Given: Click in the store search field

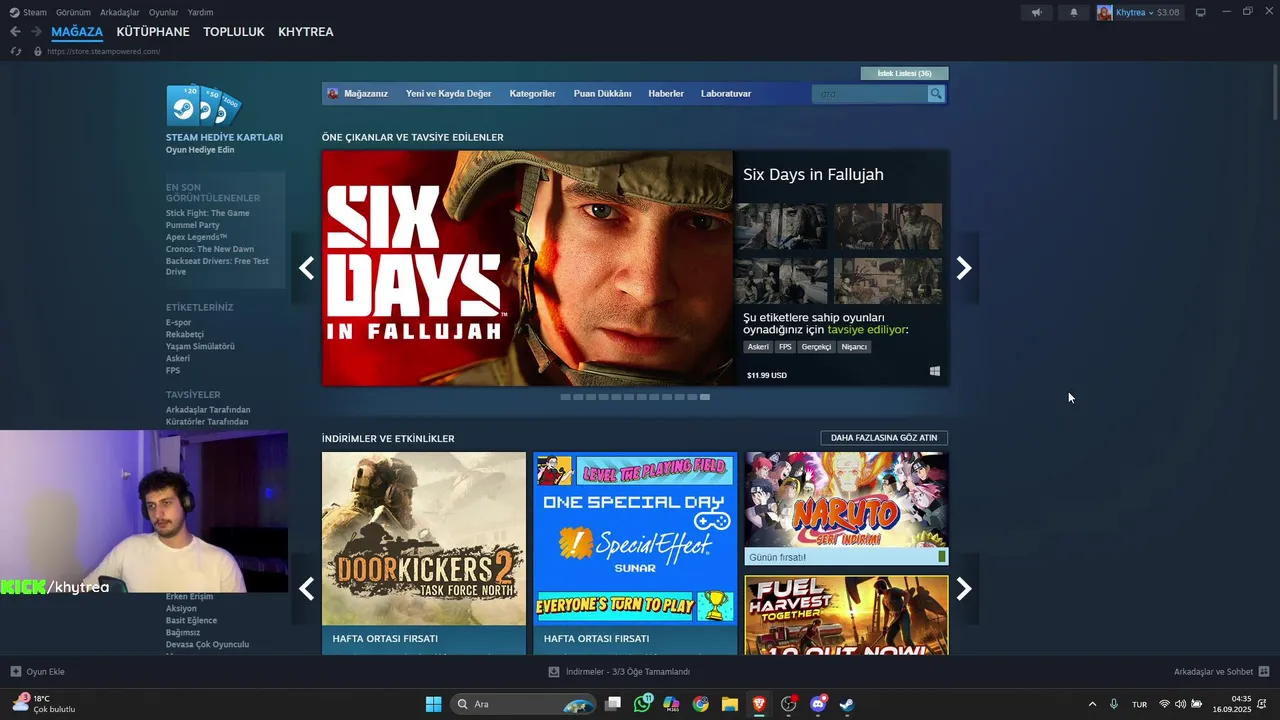Looking at the screenshot, I should click(x=870, y=94).
